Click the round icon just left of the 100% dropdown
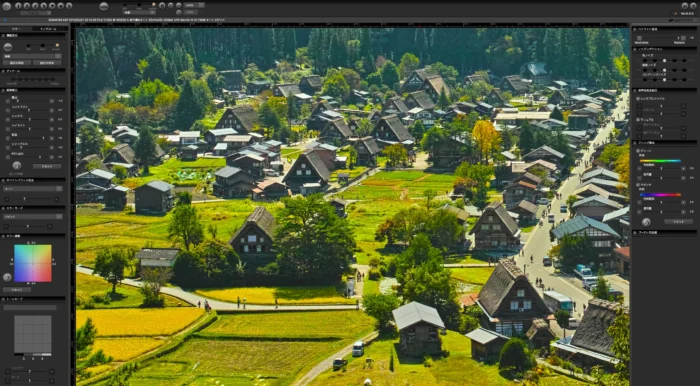The width and height of the screenshot is (700, 386). 179,5
